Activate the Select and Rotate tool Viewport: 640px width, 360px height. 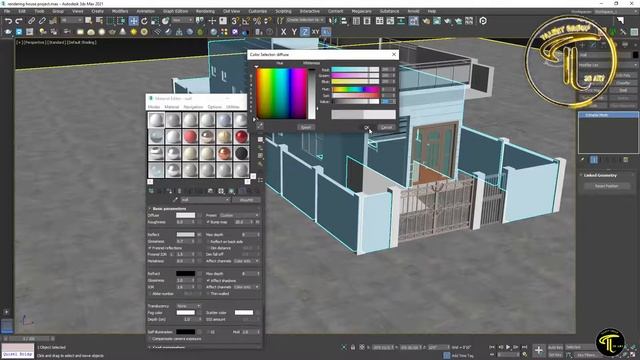click(x=144, y=21)
